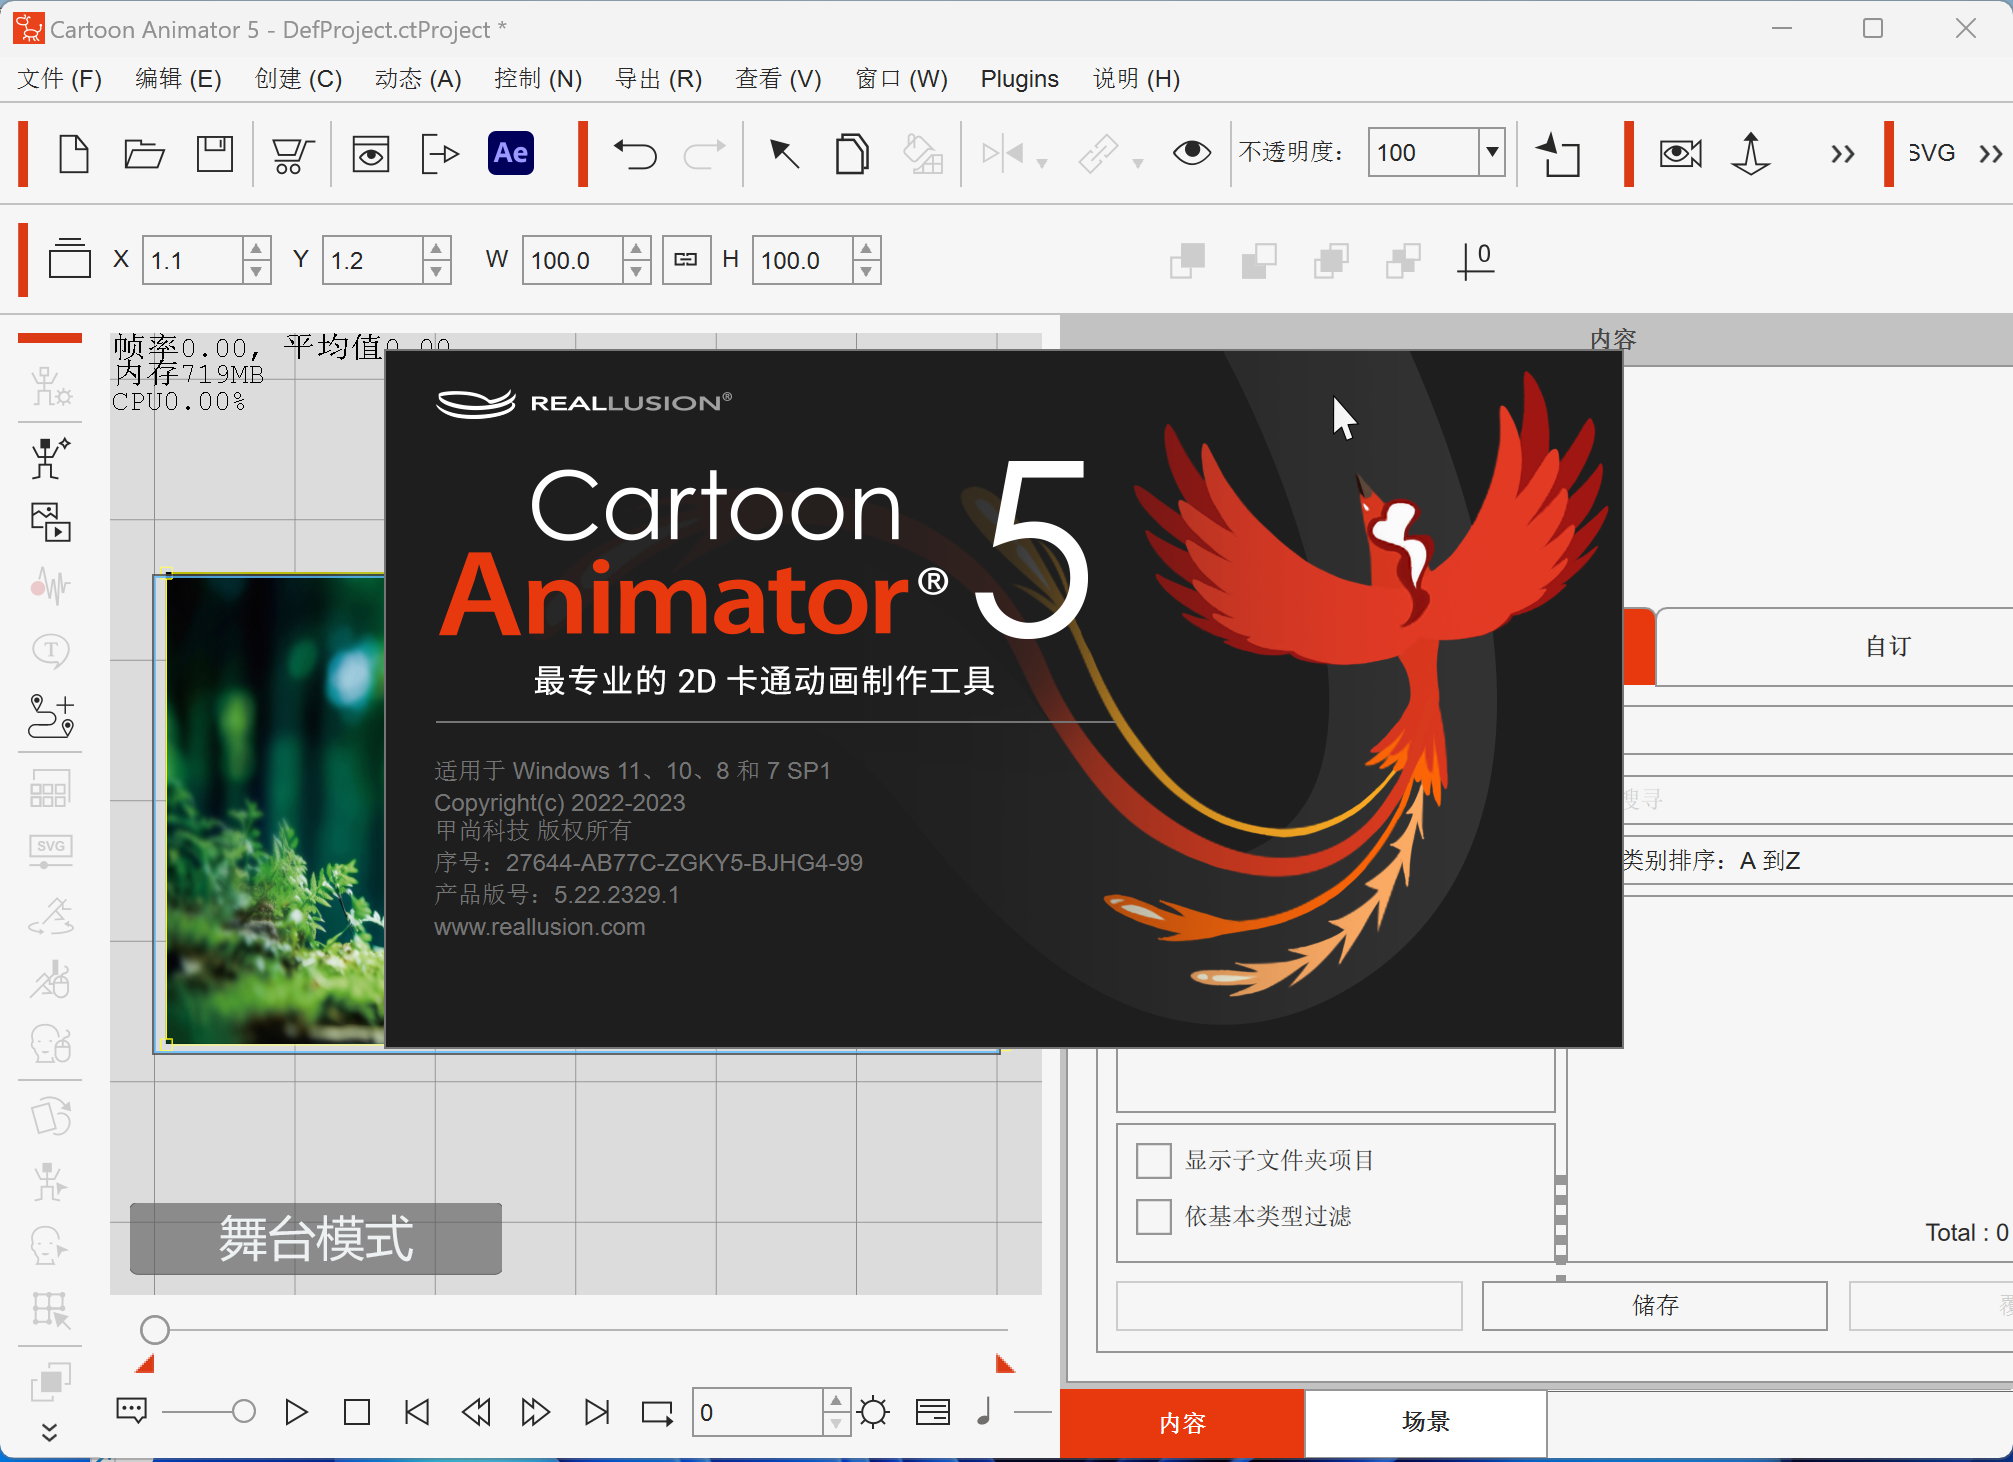Click the undo arrow in toolbar
The width and height of the screenshot is (2013, 1462).
click(x=635, y=153)
